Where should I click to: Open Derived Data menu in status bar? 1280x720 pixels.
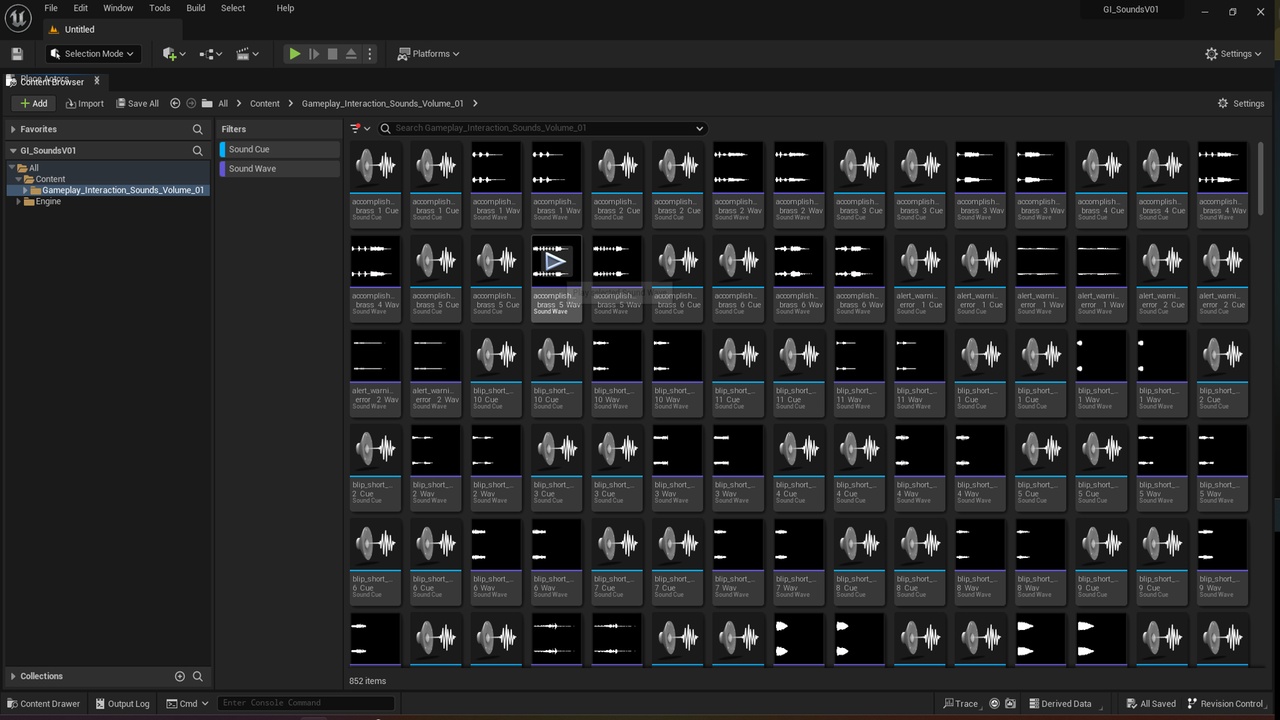[x=1061, y=703]
